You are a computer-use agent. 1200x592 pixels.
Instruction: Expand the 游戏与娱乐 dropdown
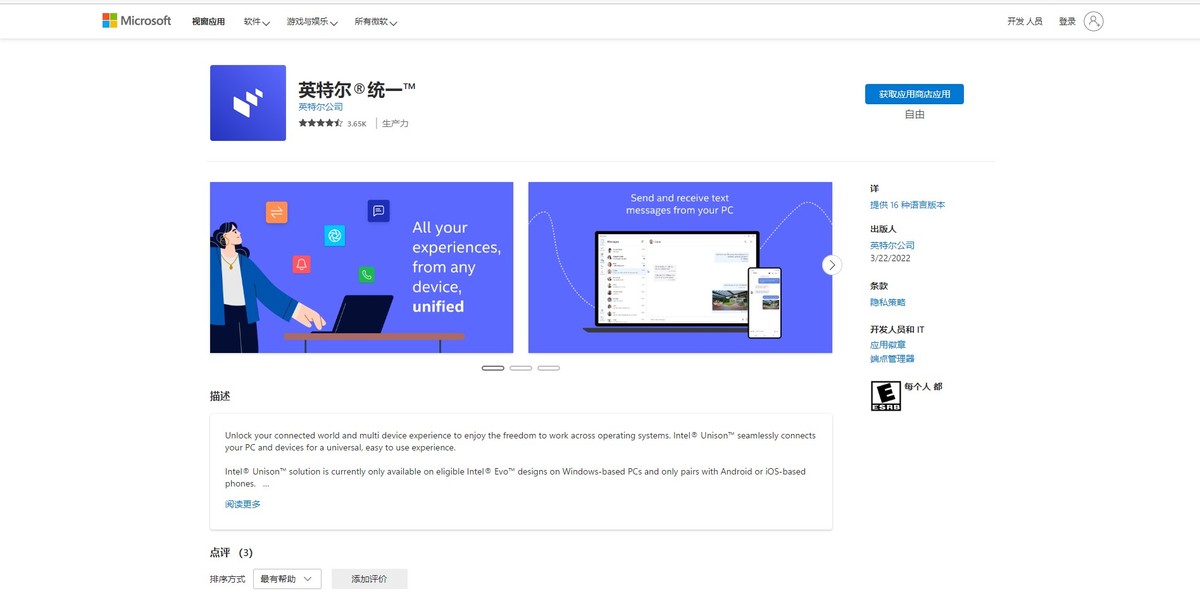pyautogui.click(x=310, y=20)
